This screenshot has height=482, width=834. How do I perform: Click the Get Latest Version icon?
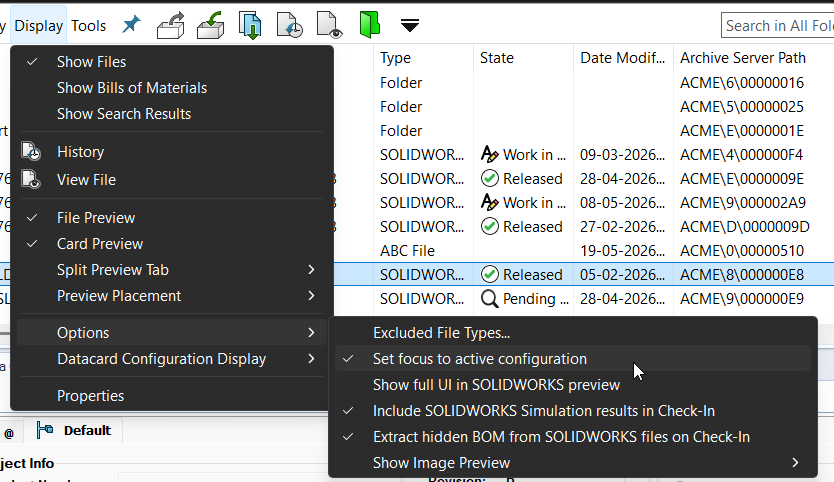[249, 25]
